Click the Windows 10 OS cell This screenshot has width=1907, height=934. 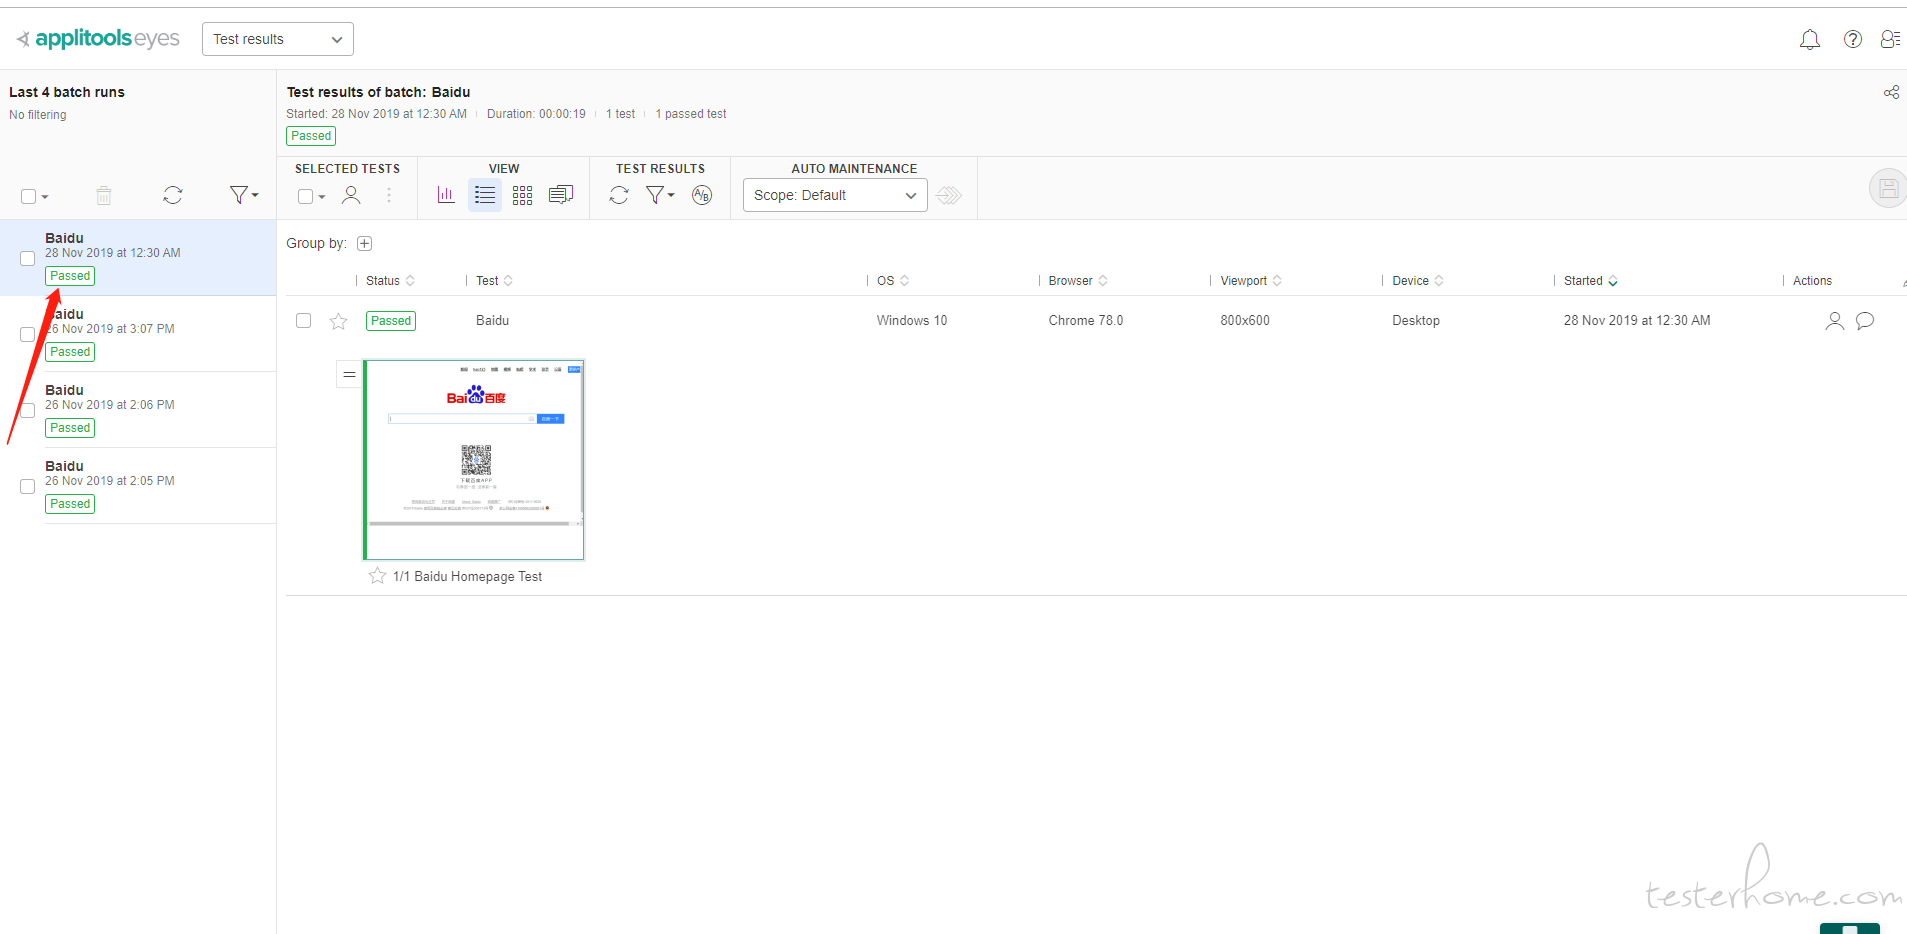click(912, 321)
